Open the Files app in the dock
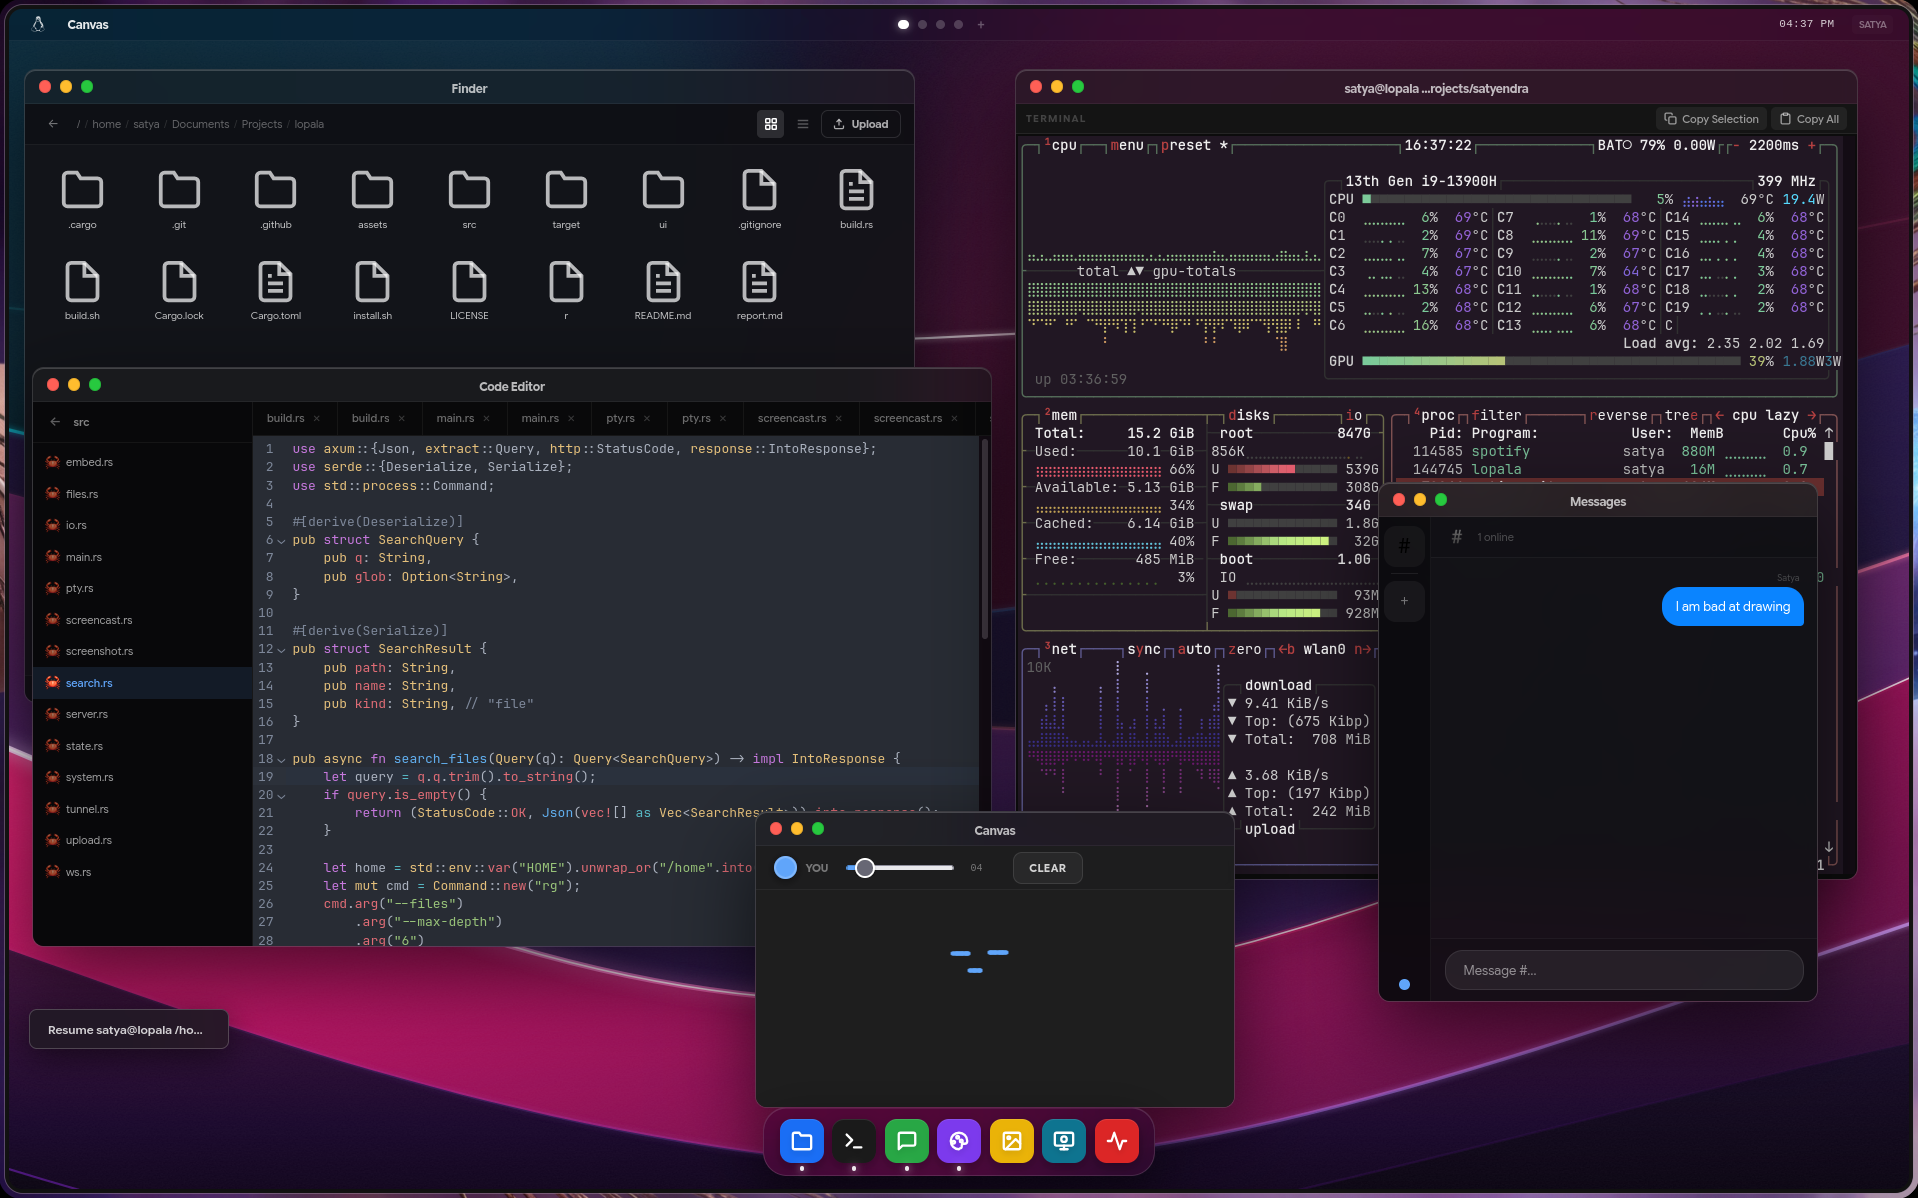This screenshot has width=1918, height=1198. coord(801,1141)
